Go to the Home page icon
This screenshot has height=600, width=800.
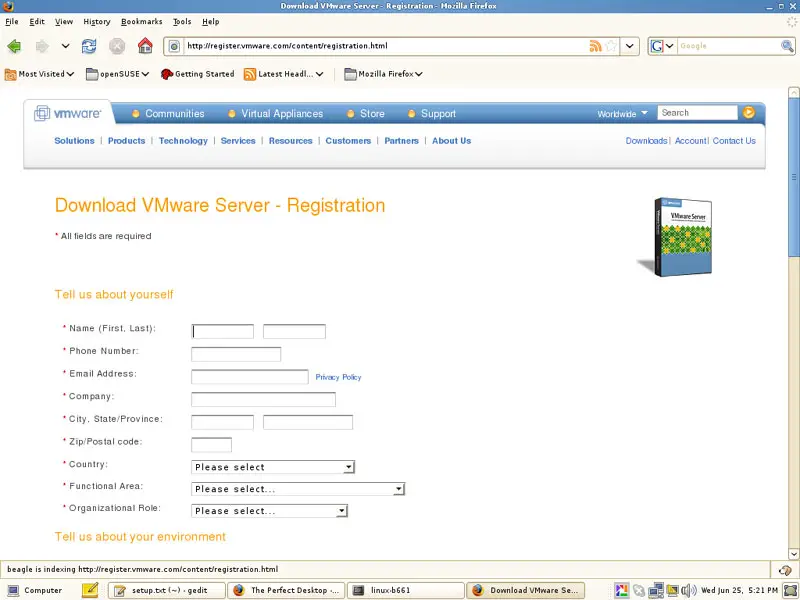(145, 46)
